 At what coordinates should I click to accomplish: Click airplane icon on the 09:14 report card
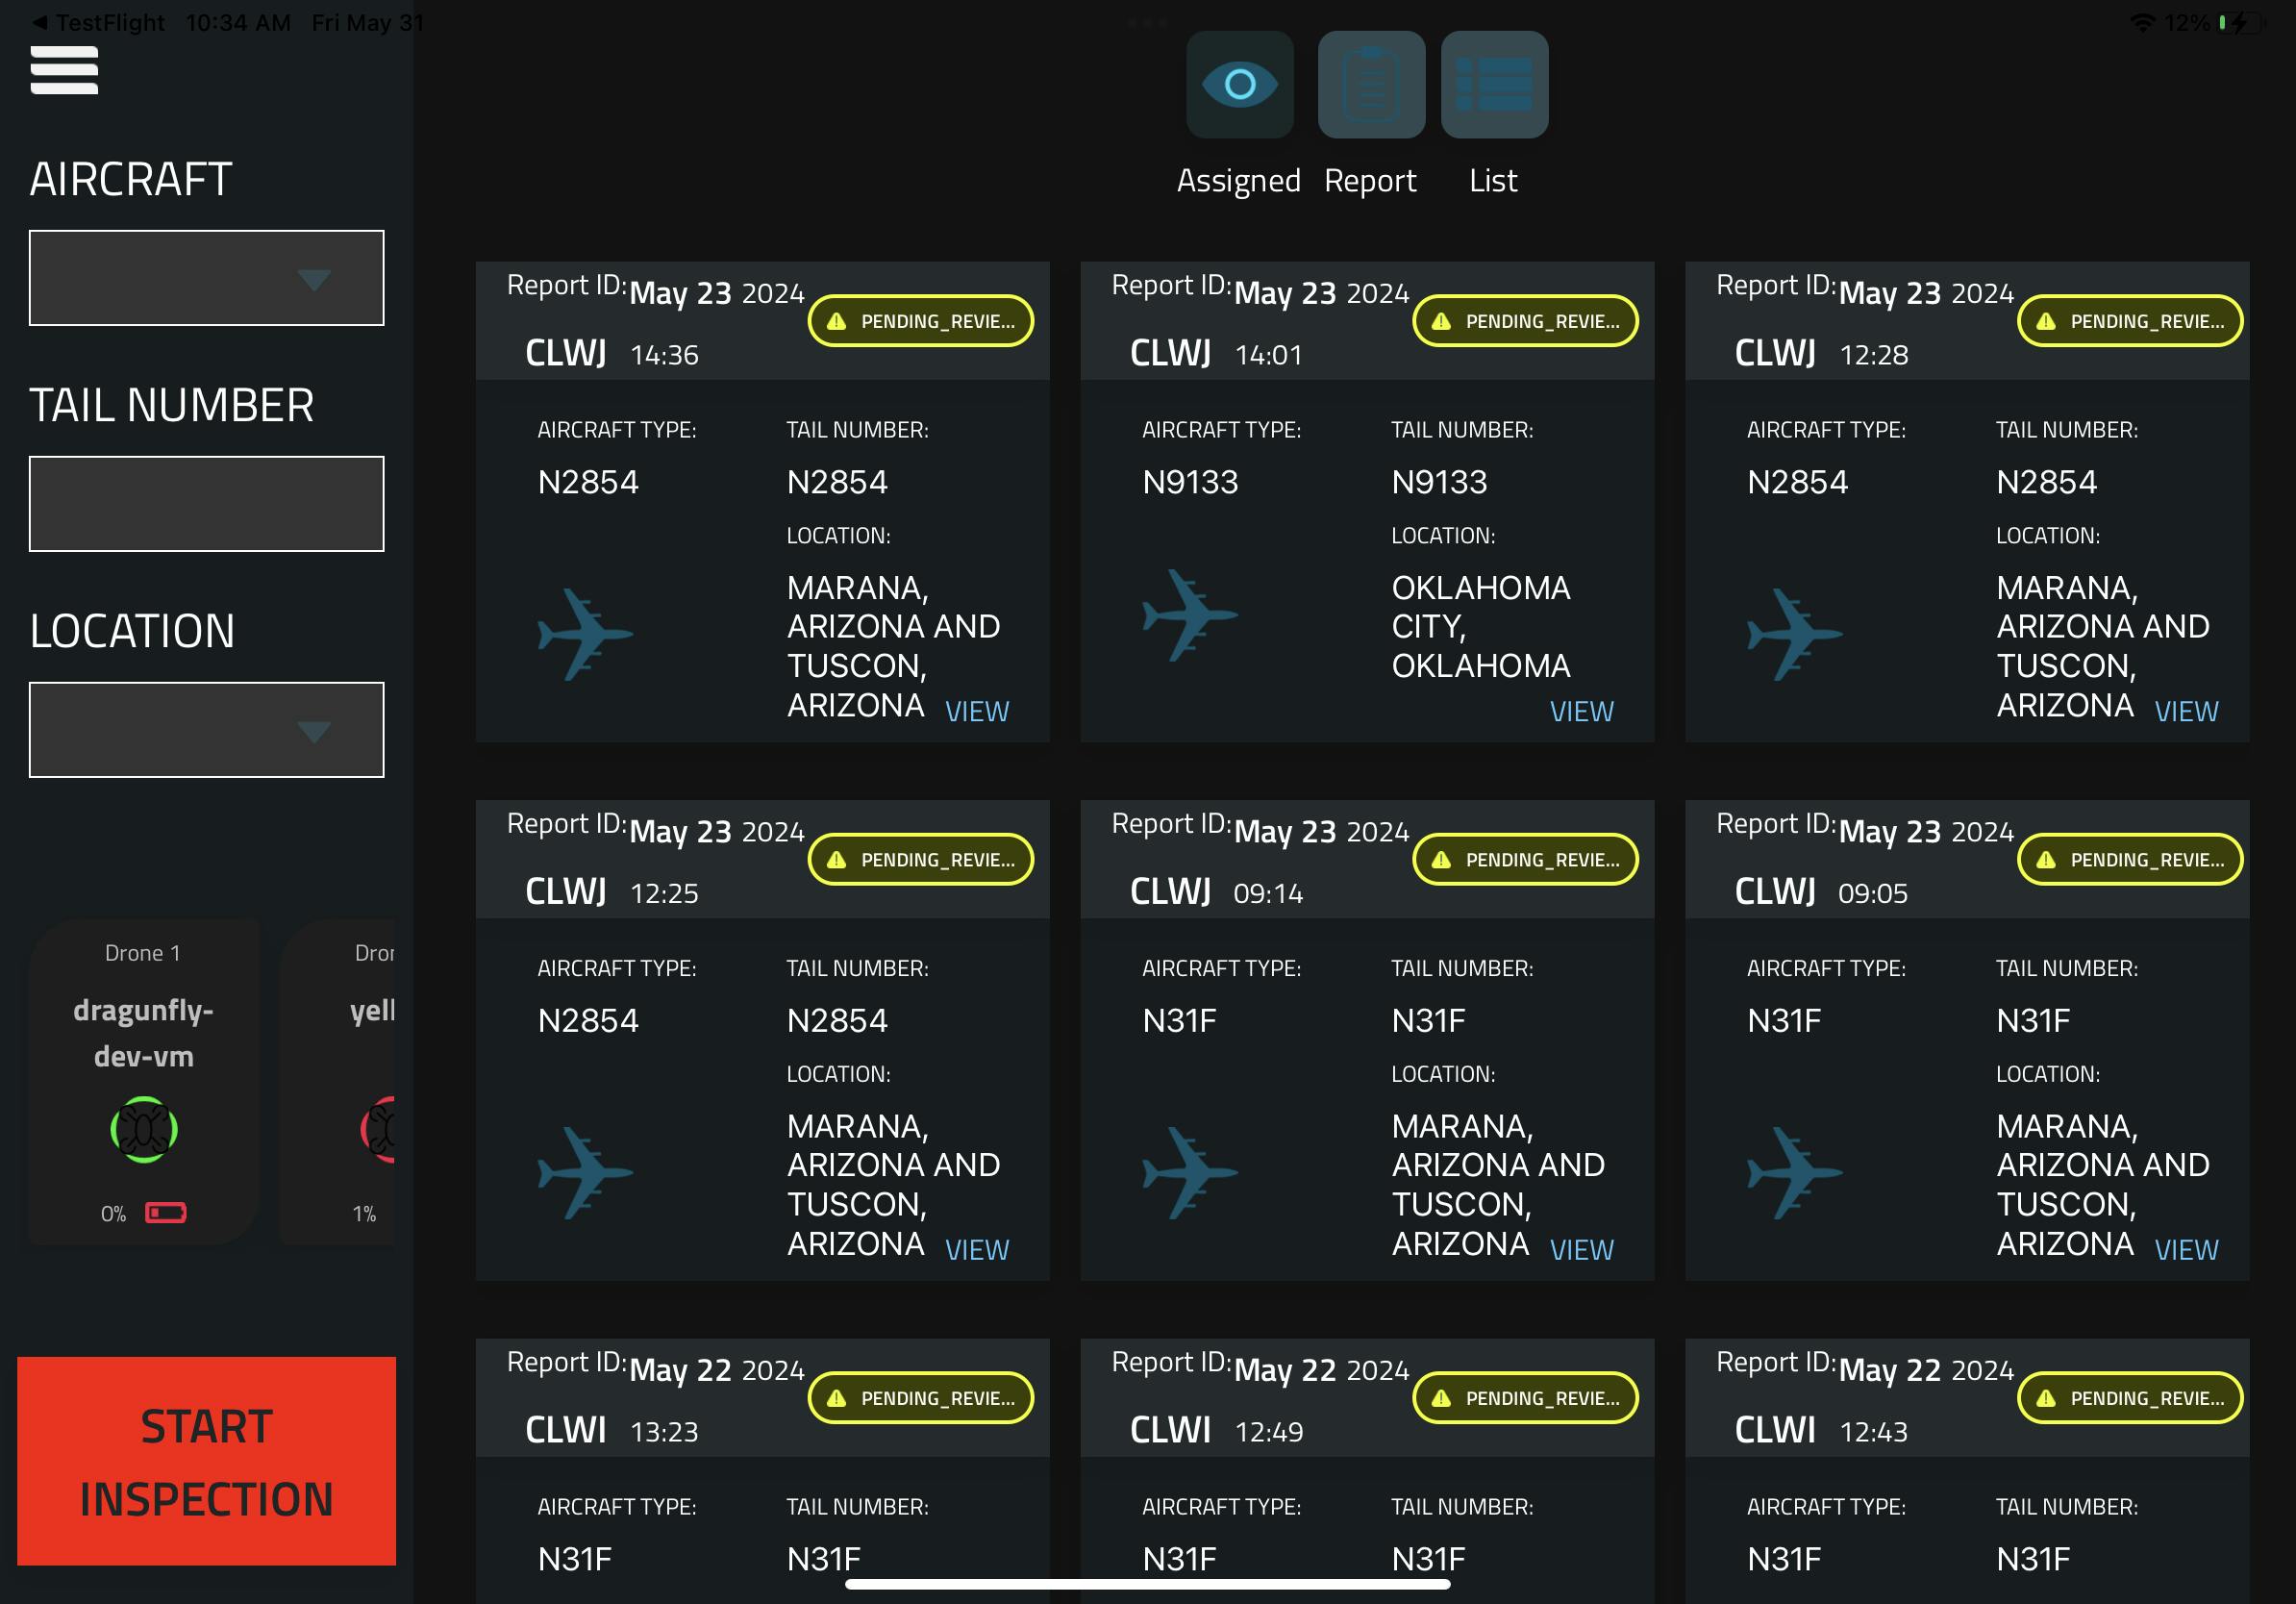tap(1188, 1172)
